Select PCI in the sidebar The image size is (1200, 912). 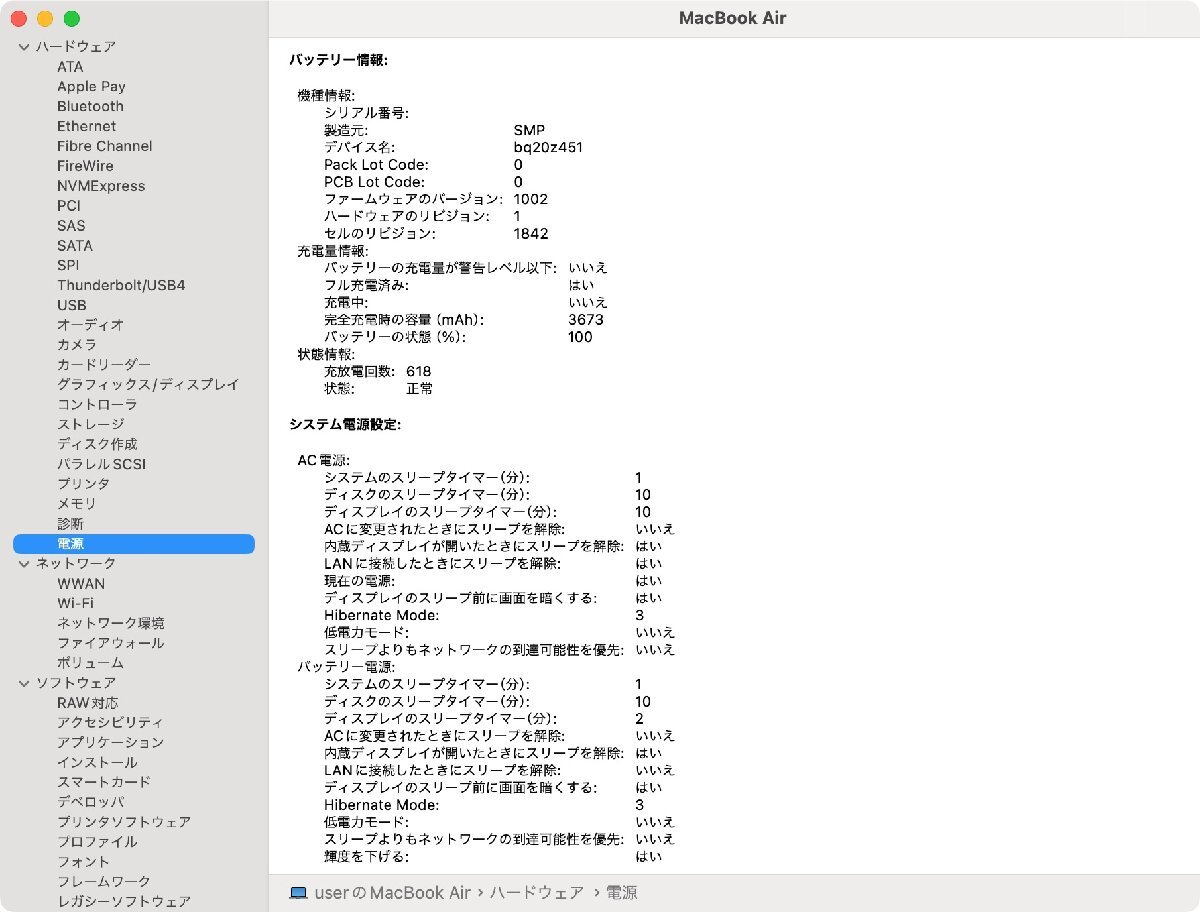(x=69, y=206)
